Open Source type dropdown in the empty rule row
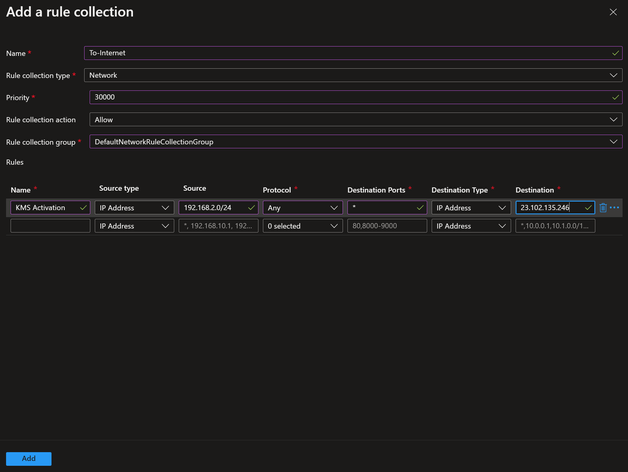Image resolution: width=628 pixels, height=472 pixels. coord(134,226)
